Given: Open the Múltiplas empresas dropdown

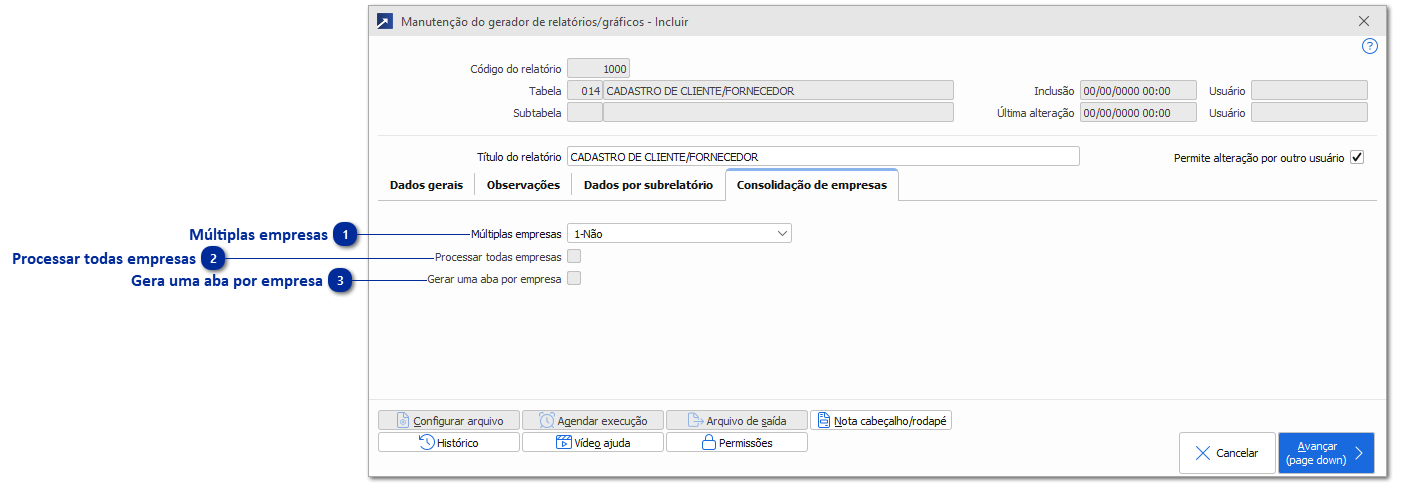Looking at the screenshot, I should pyautogui.click(x=679, y=234).
